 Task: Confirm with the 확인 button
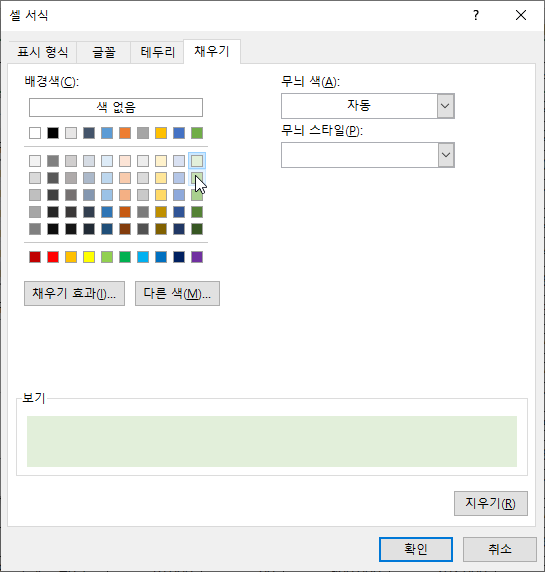click(416, 549)
